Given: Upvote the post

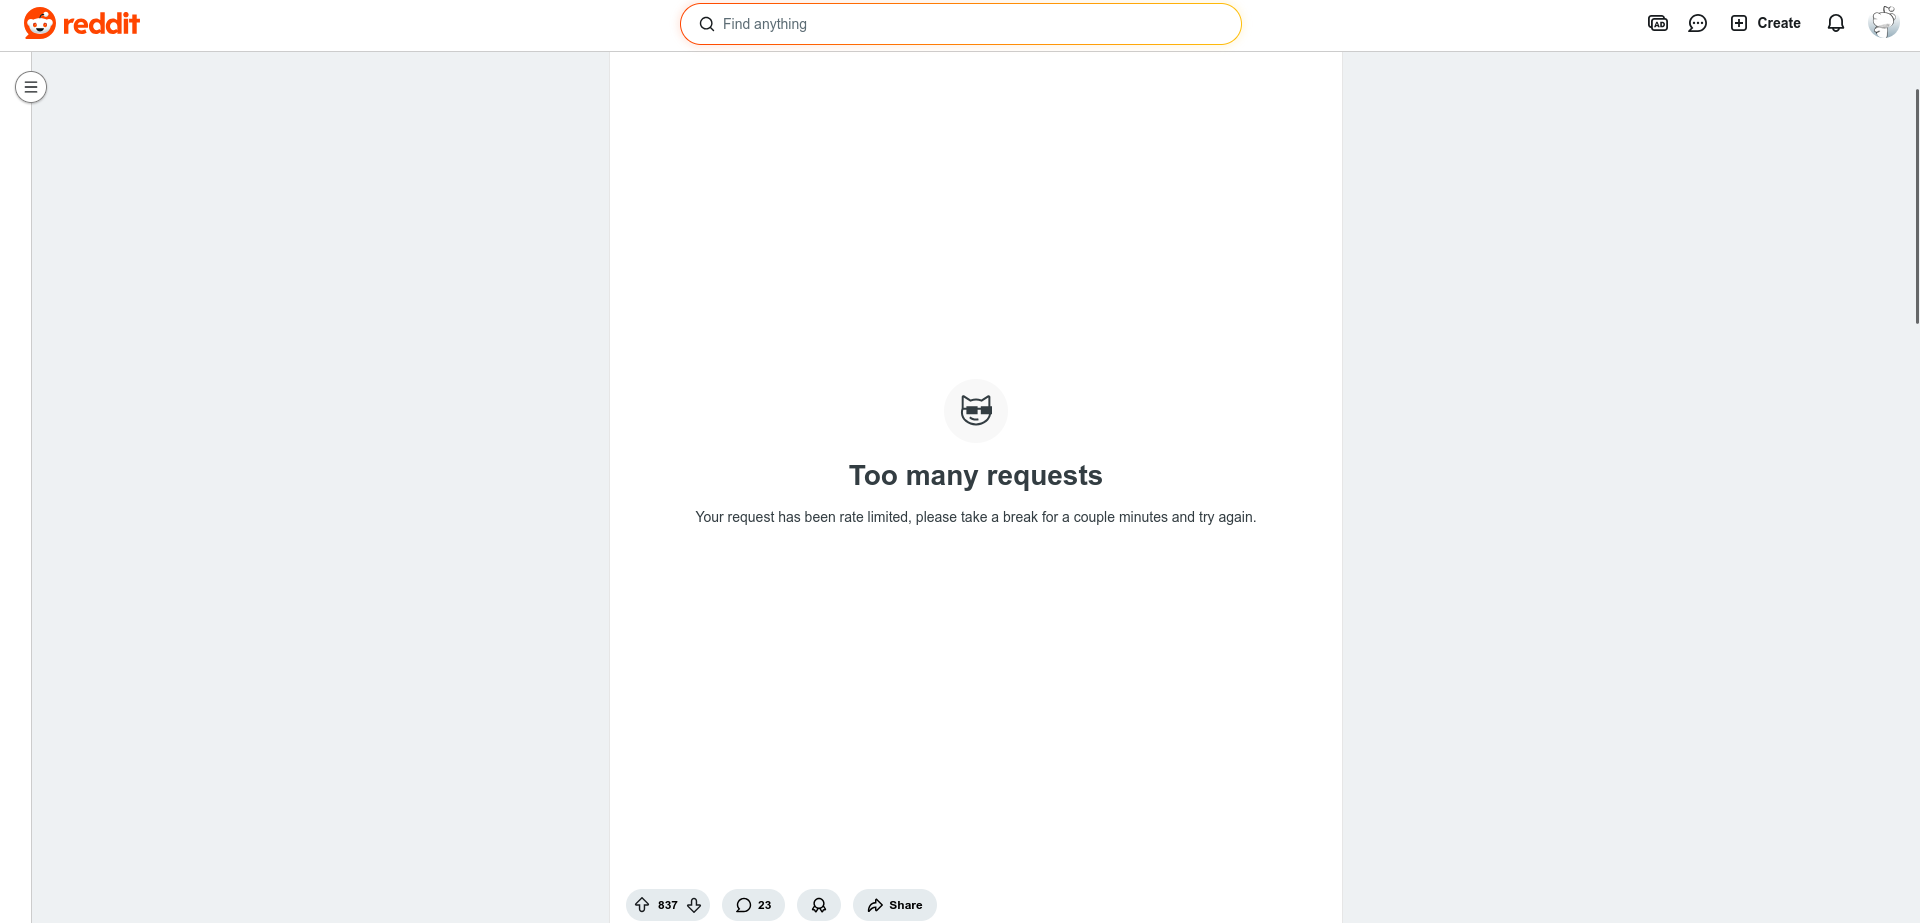Looking at the screenshot, I should point(642,905).
